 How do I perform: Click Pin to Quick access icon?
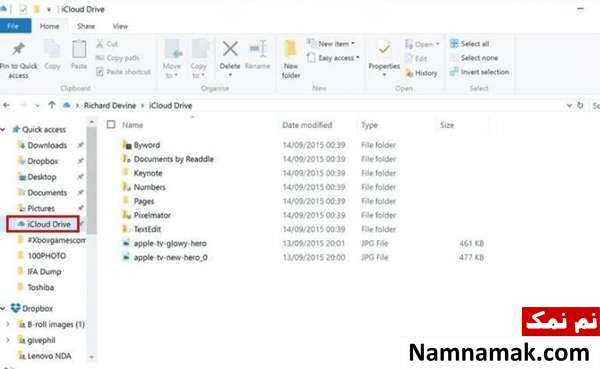pos(18,49)
